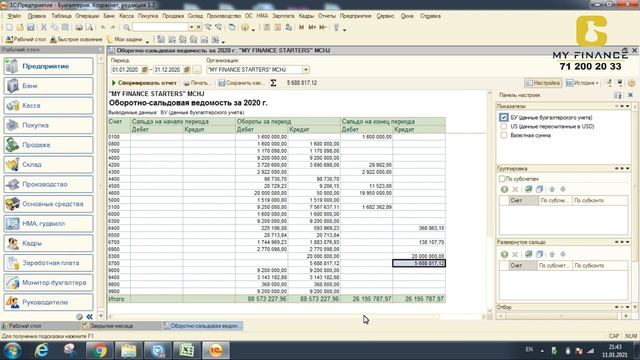This screenshot has width=640, height=360.
Task: Open the Производство section
Action: (49, 184)
